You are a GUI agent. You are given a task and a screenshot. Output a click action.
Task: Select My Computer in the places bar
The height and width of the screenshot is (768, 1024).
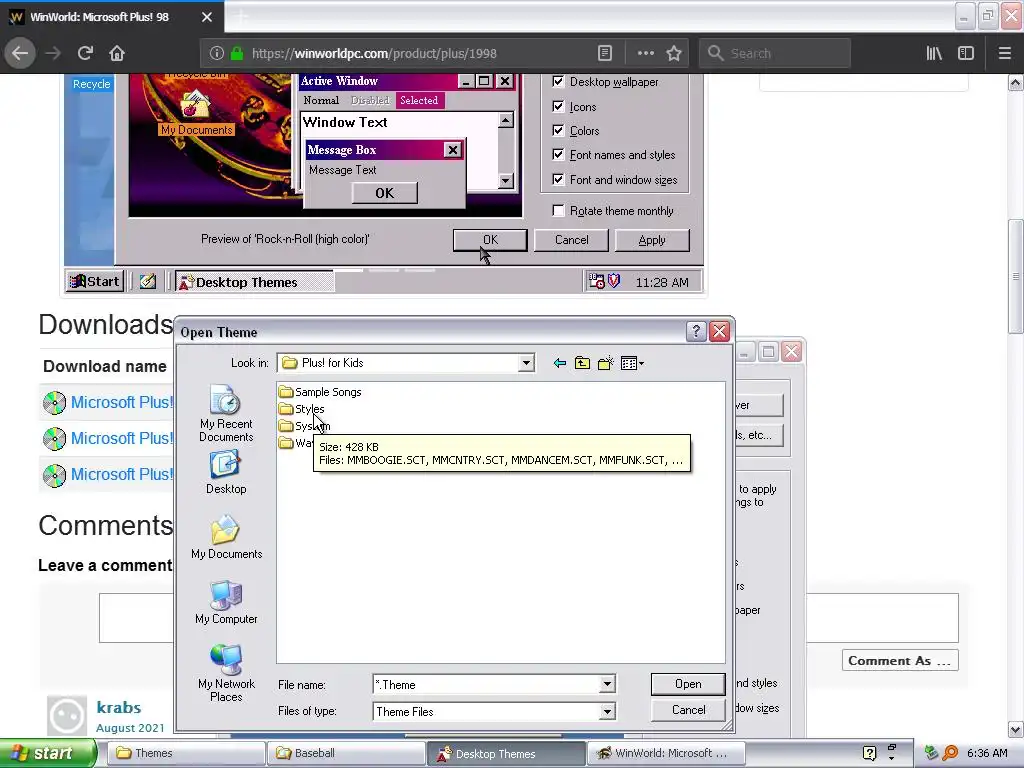click(x=226, y=602)
